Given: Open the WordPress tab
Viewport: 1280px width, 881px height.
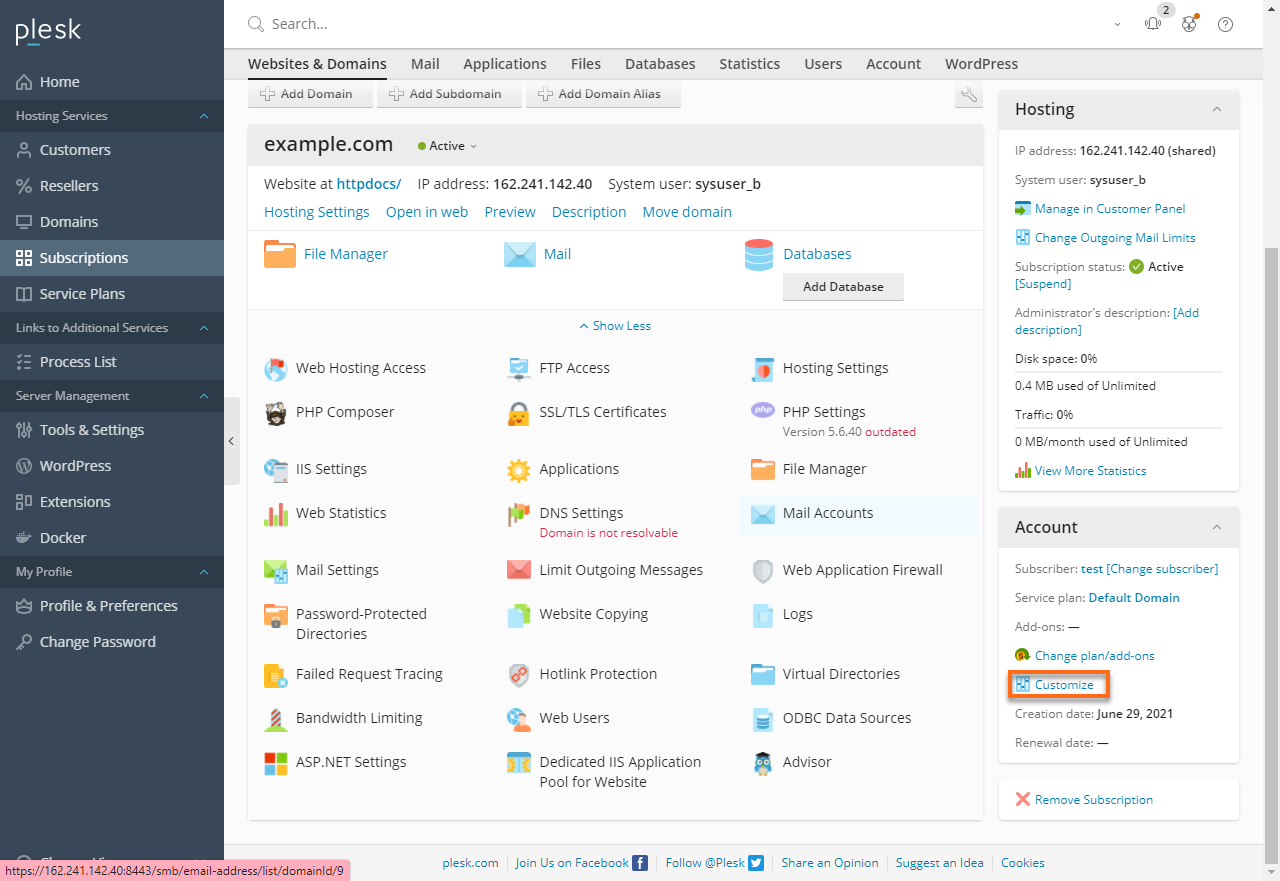Looking at the screenshot, I should tap(981, 63).
